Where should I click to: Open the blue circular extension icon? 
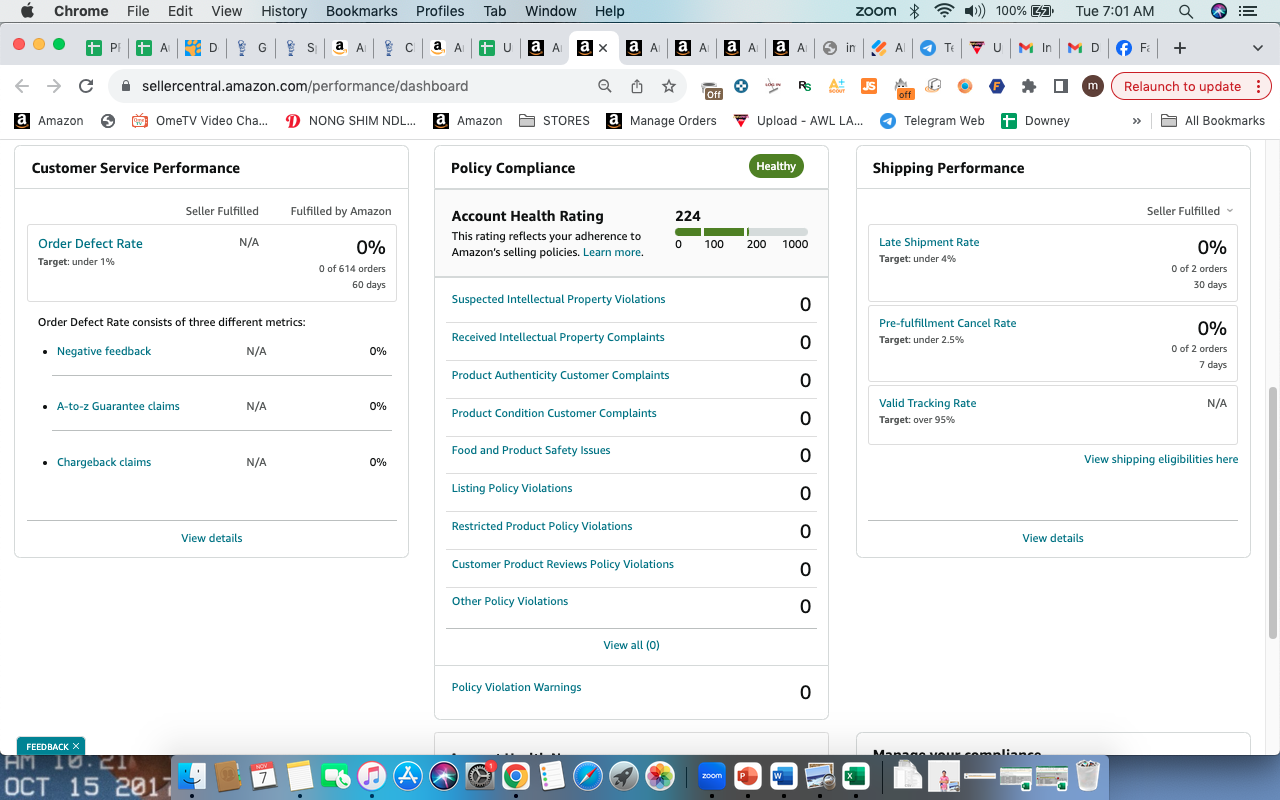tap(741, 86)
